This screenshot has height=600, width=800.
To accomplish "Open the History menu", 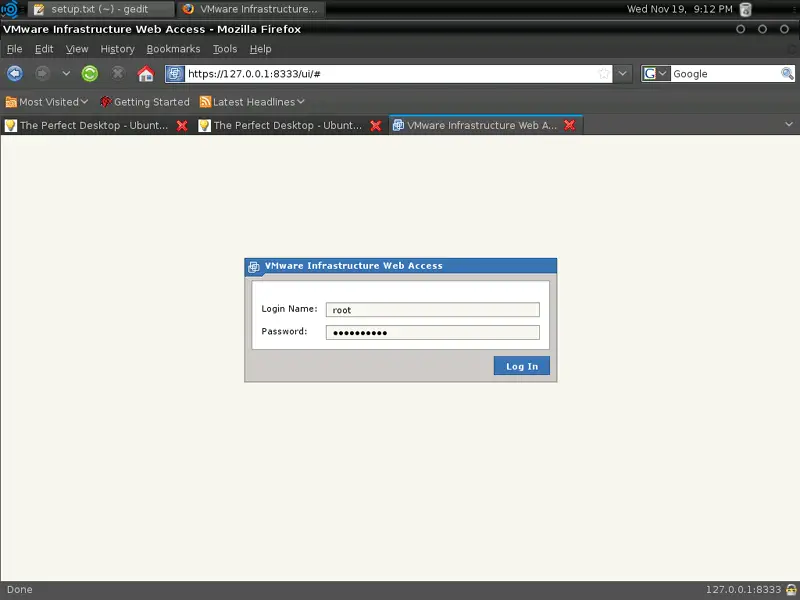I will coord(117,49).
